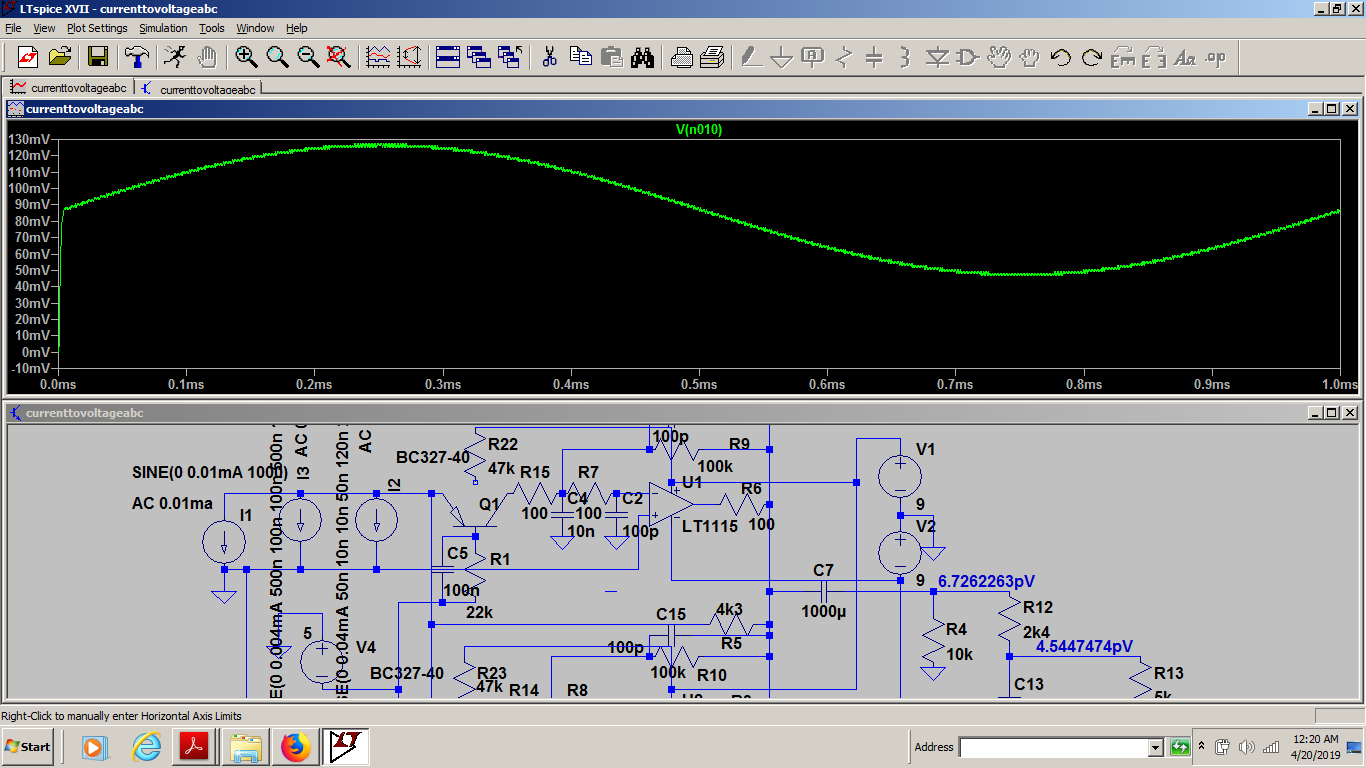This screenshot has width=1366, height=768.
Task: Open Firefox from the taskbar
Action: click(x=295, y=746)
